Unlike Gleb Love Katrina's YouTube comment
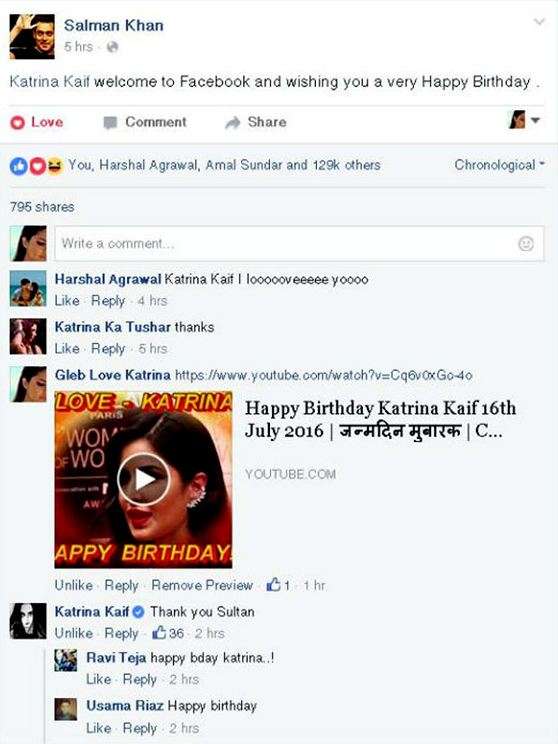Viewport: 558px width, 744px height. [x=74, y=585]
